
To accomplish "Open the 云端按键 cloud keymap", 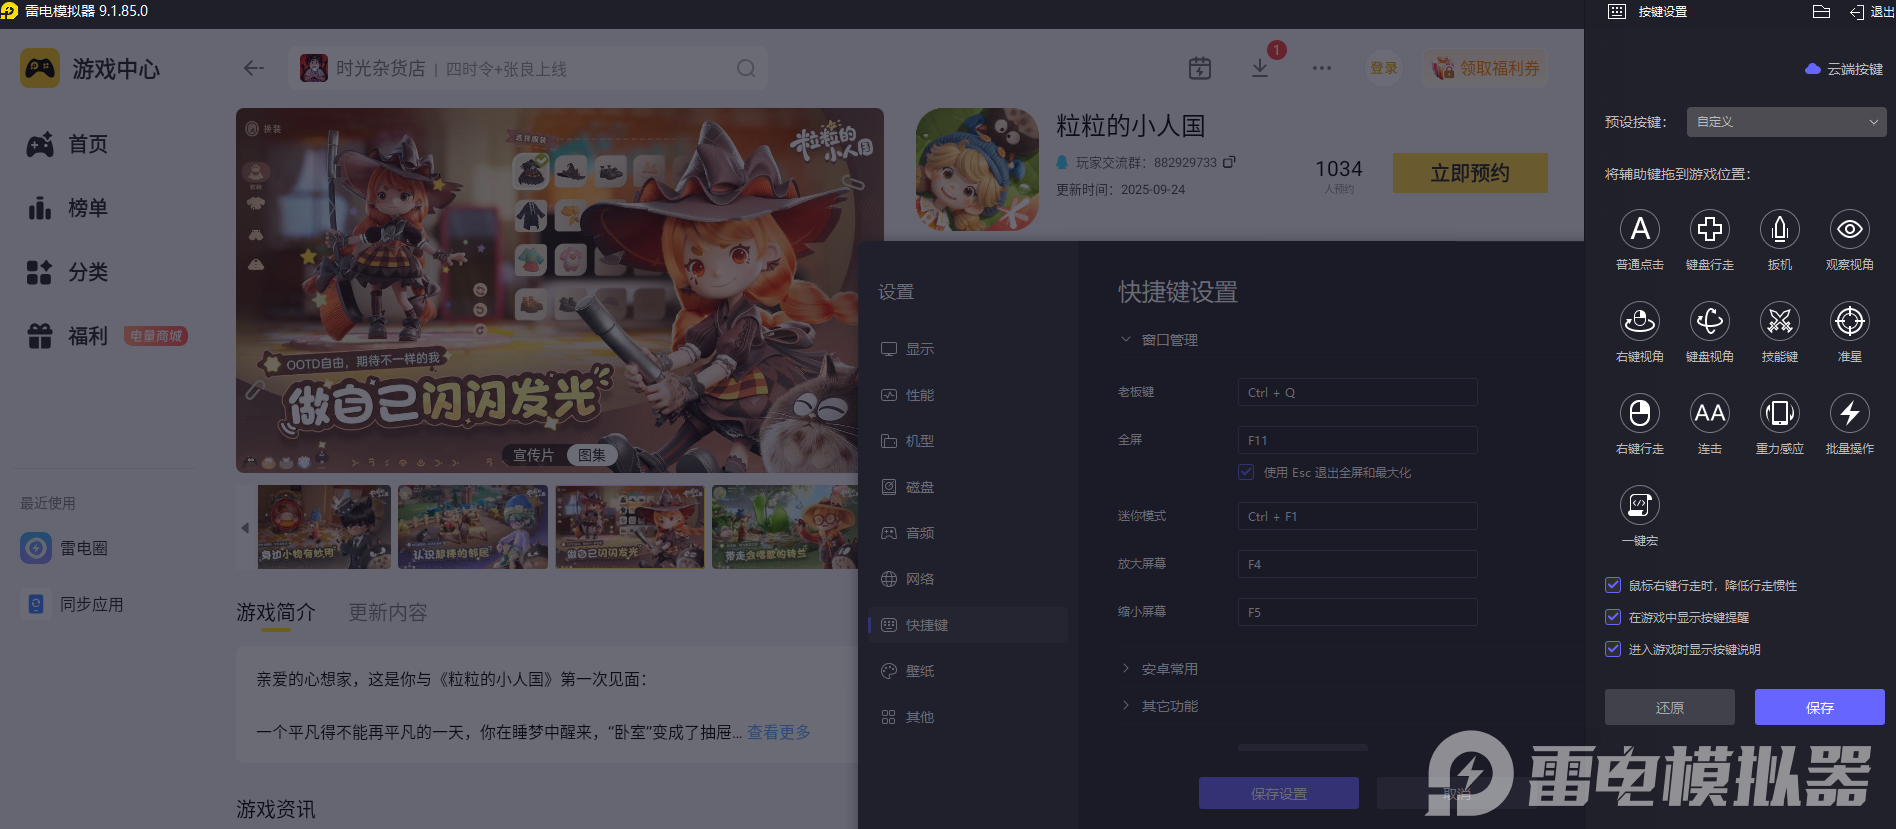I will click(1844, 69).
